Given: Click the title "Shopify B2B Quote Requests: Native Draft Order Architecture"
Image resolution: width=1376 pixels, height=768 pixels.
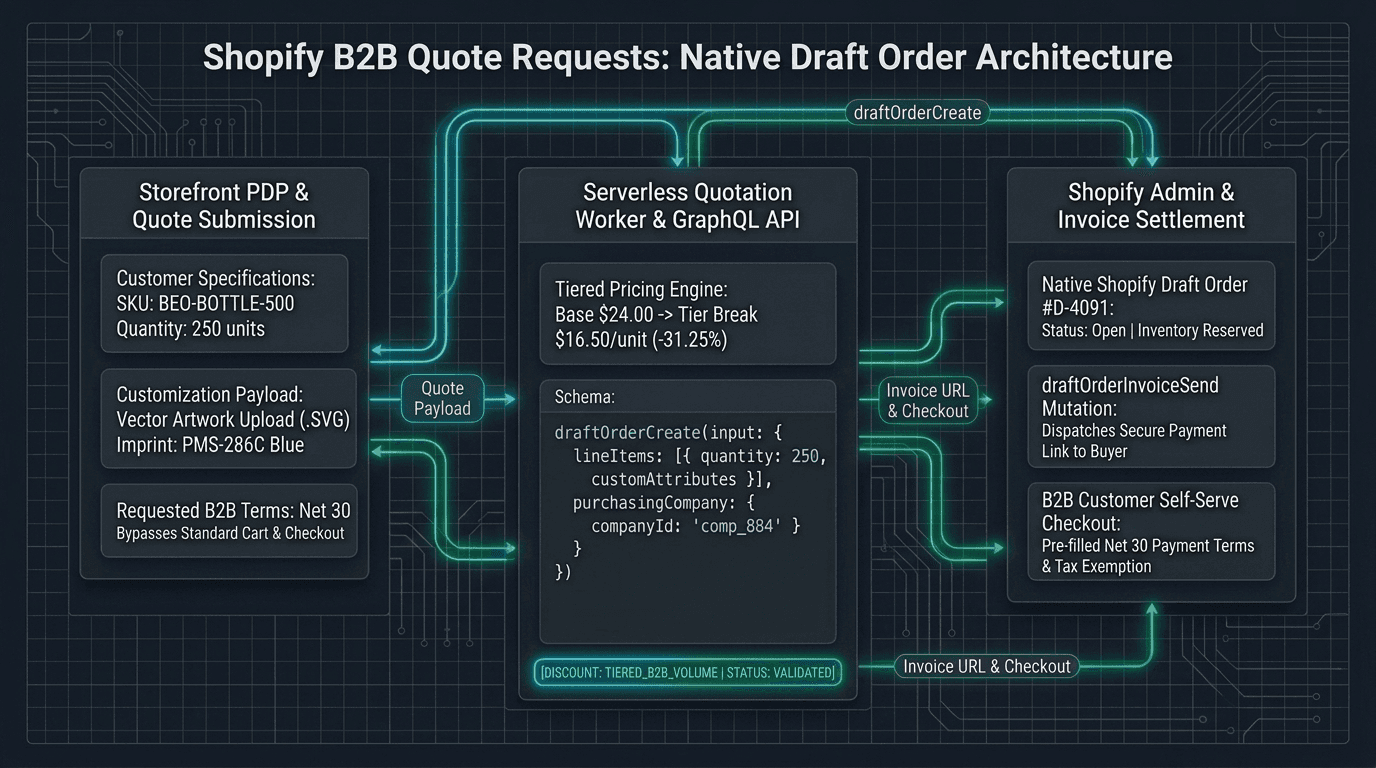Looking at the screenshot, I should 687,57.
